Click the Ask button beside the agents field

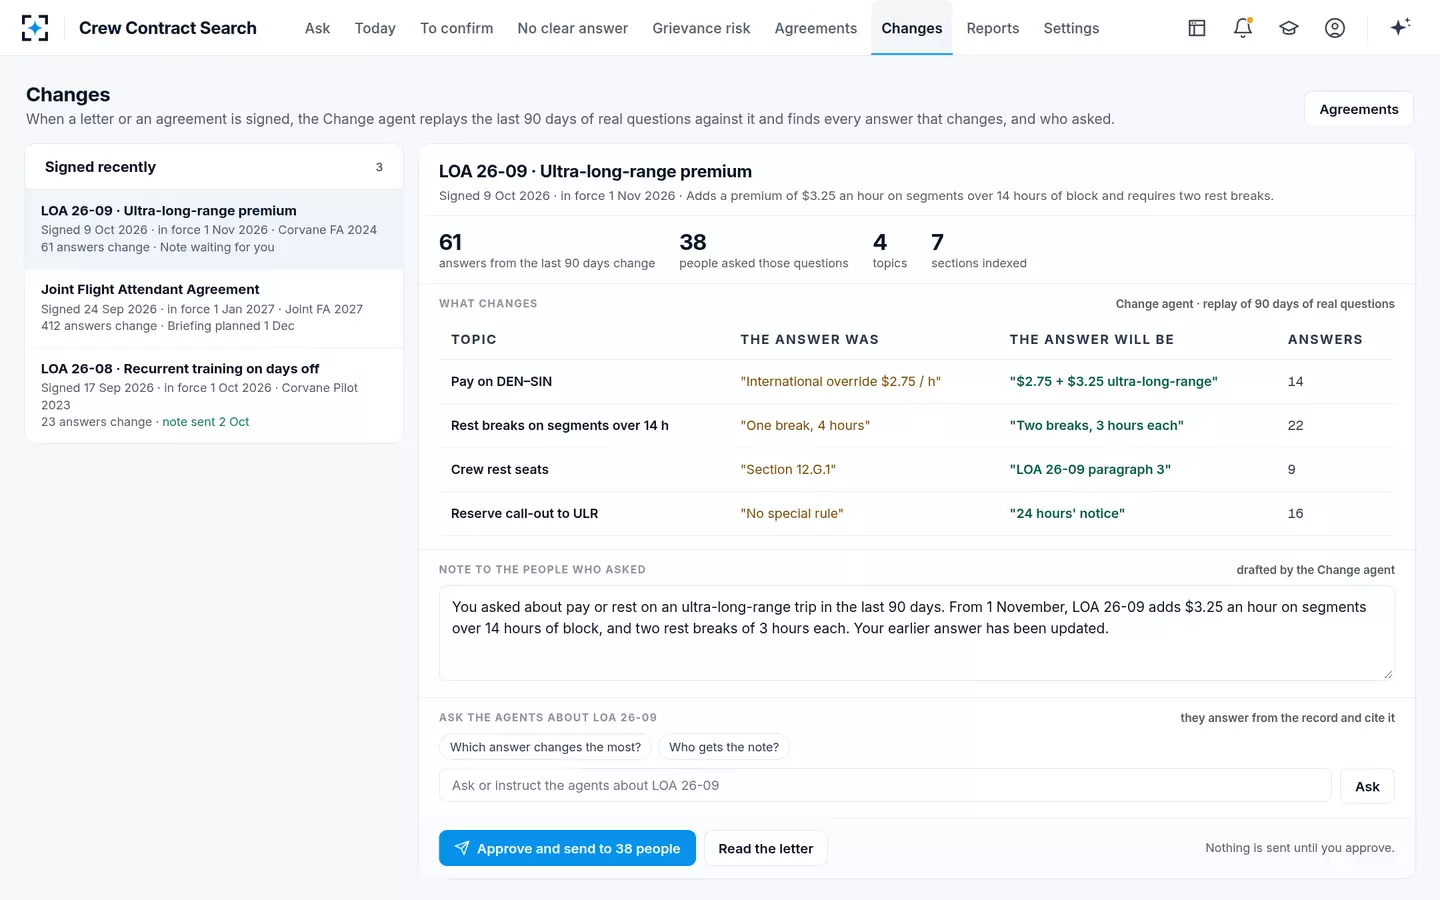[1367, 786]
